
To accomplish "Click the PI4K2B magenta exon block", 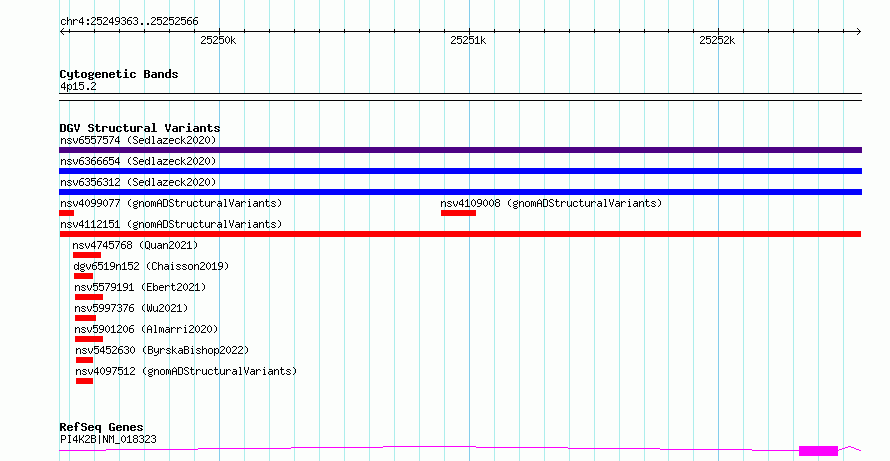I will pos(818,451).
